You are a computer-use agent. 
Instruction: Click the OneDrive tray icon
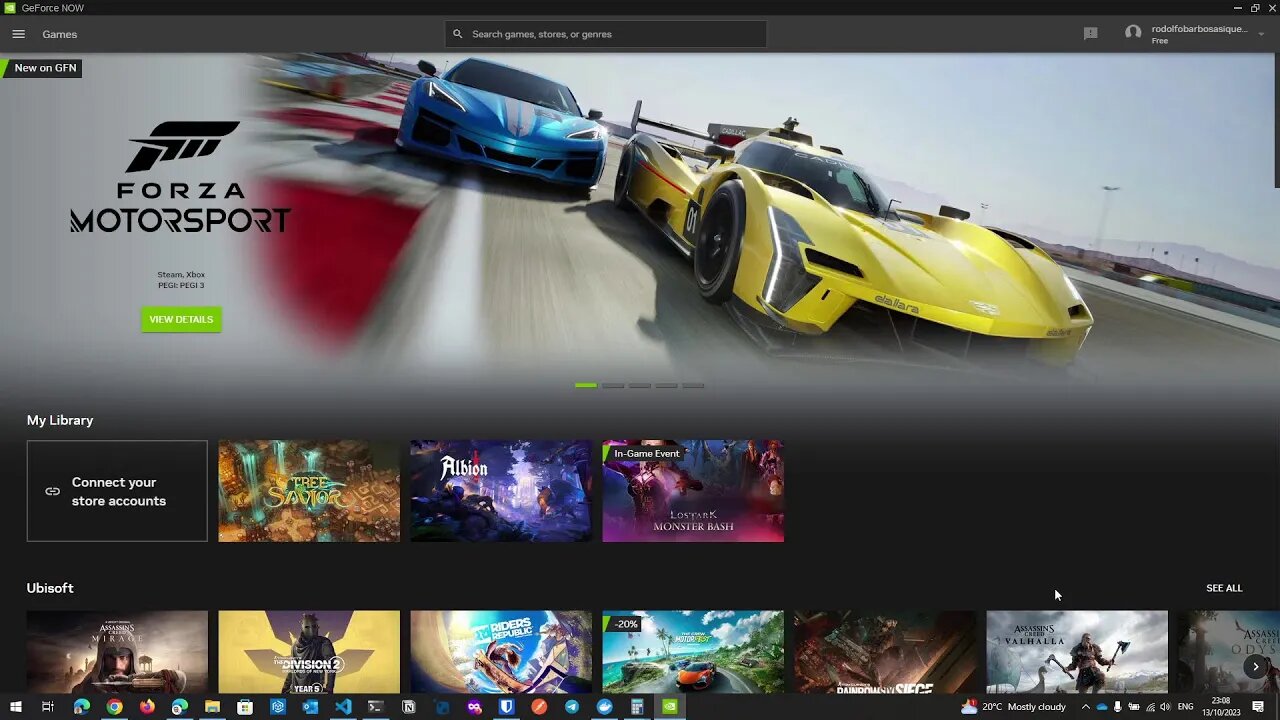[1102, 706]
